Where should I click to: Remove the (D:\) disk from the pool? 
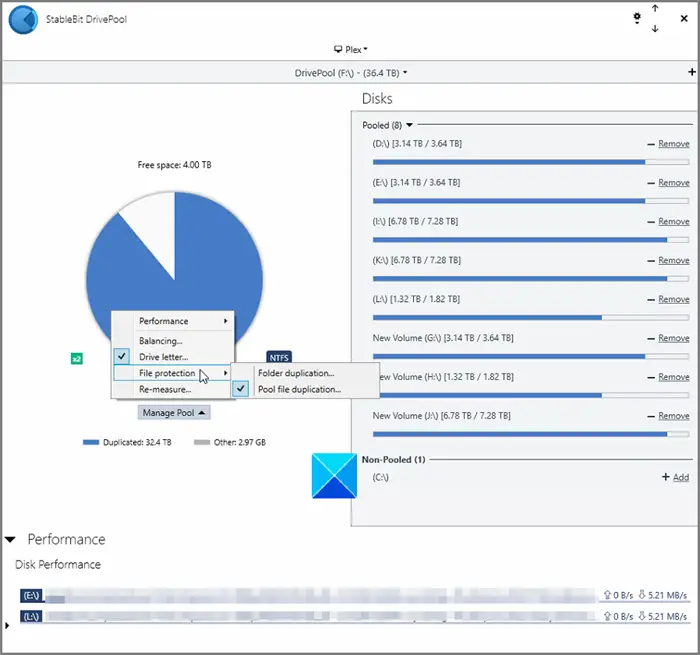674,144
